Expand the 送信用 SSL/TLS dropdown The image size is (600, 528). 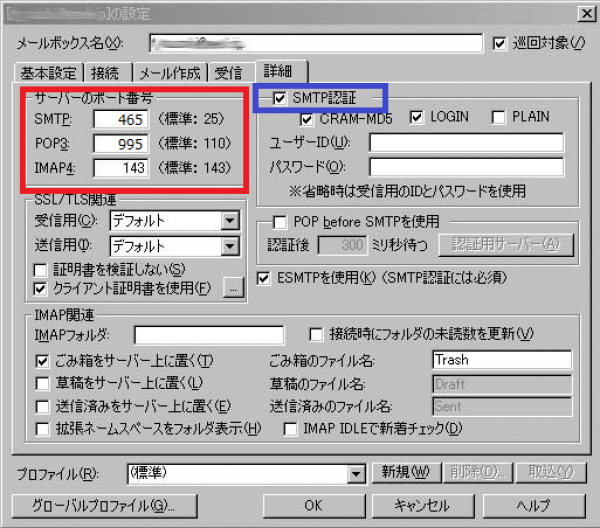230,245
